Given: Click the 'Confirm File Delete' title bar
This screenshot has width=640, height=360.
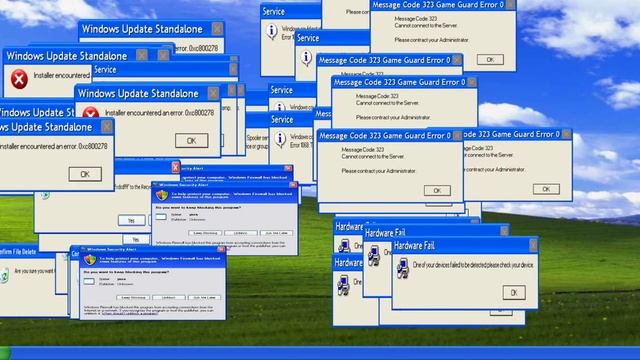Looking at the screenshot, I should (27, 252).
